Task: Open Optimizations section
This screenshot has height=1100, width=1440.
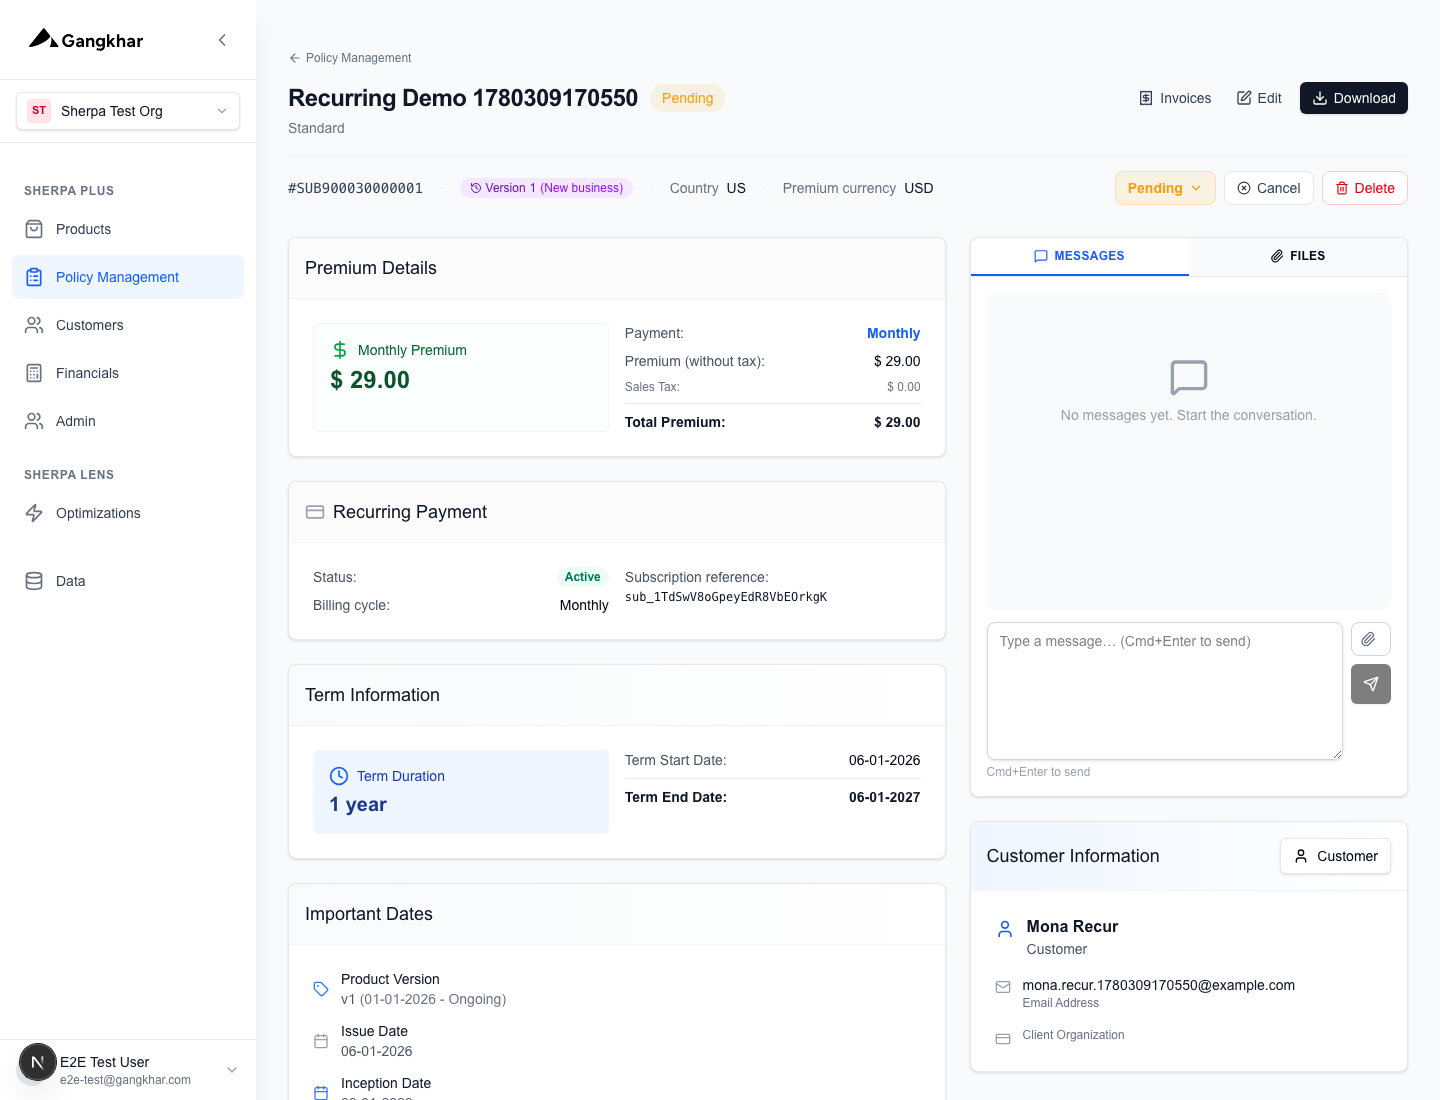Action: 128,513
